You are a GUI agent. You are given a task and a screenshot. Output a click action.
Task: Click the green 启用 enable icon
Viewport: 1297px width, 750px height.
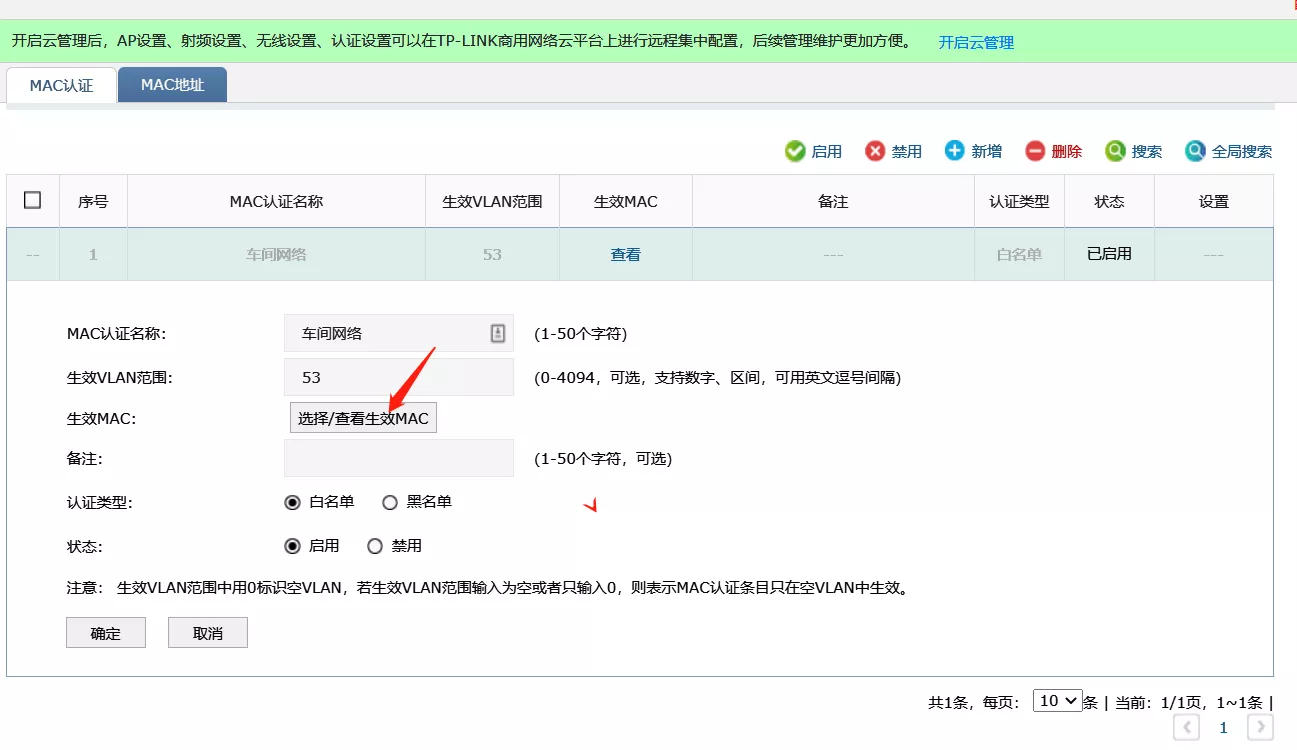pyautogui.click(x=795, y=151)
